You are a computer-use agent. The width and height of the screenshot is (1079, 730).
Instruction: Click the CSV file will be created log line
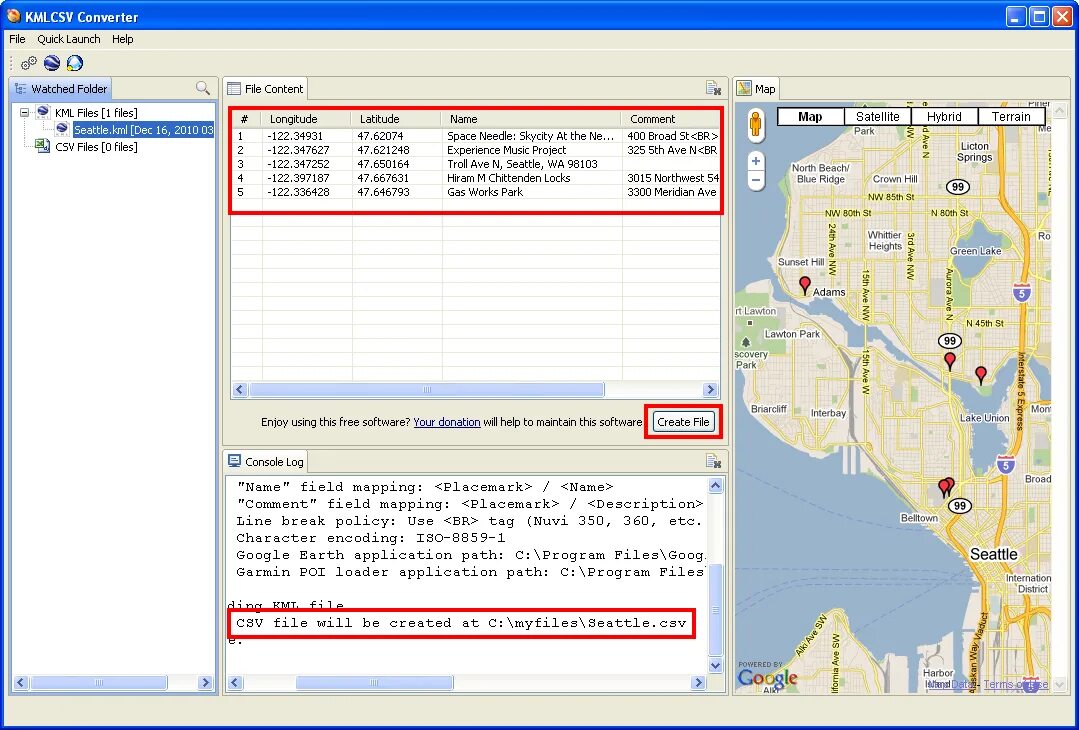click(461, 623)
